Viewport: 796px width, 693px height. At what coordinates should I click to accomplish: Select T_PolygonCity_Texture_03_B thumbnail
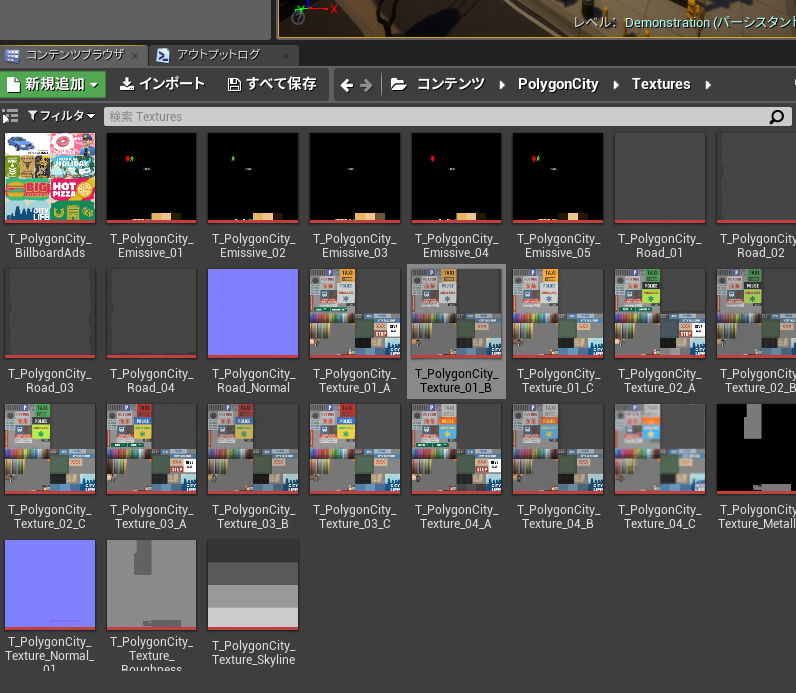(x=253, y=449)
